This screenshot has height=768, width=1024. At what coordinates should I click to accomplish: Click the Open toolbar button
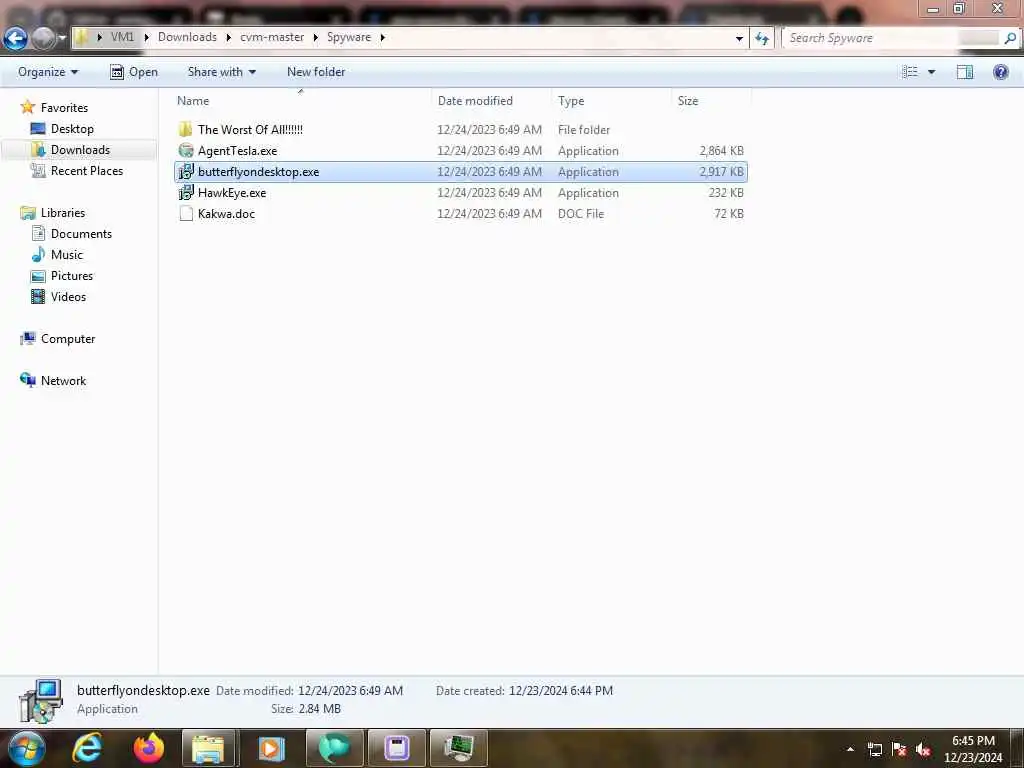[x=134, y=72]
